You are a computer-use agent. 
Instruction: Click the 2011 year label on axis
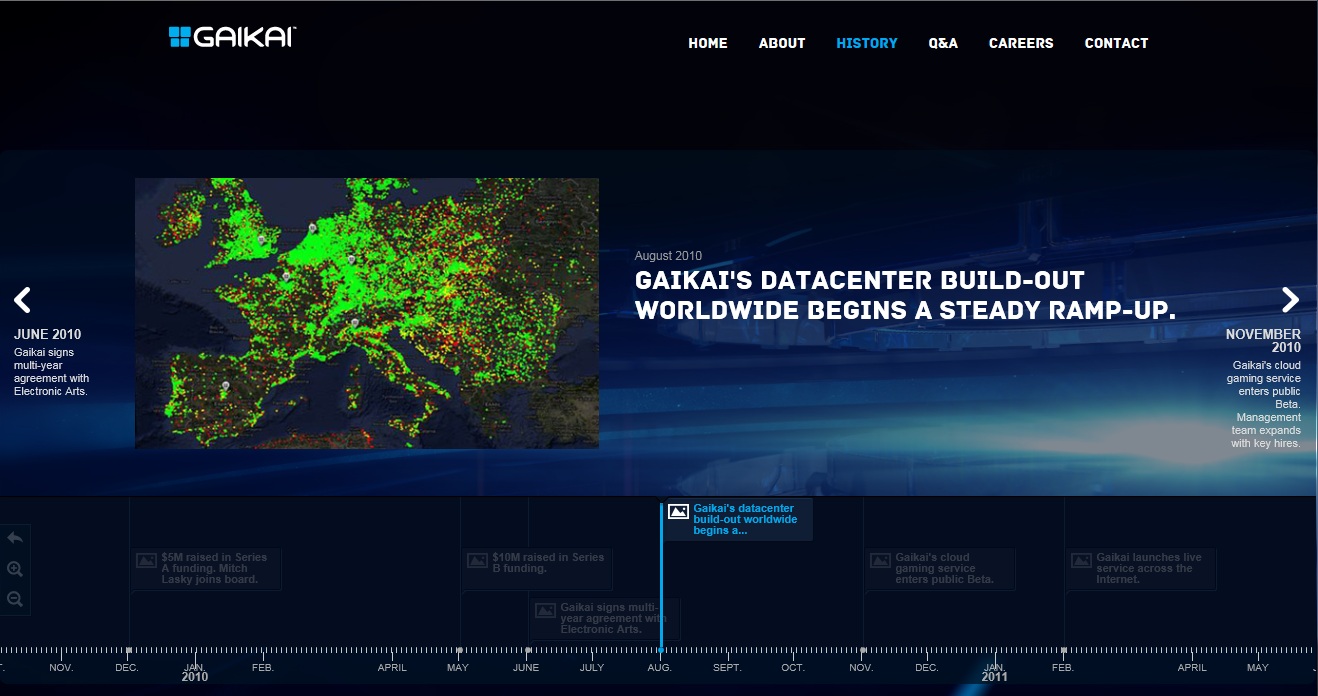click(995, 677)
